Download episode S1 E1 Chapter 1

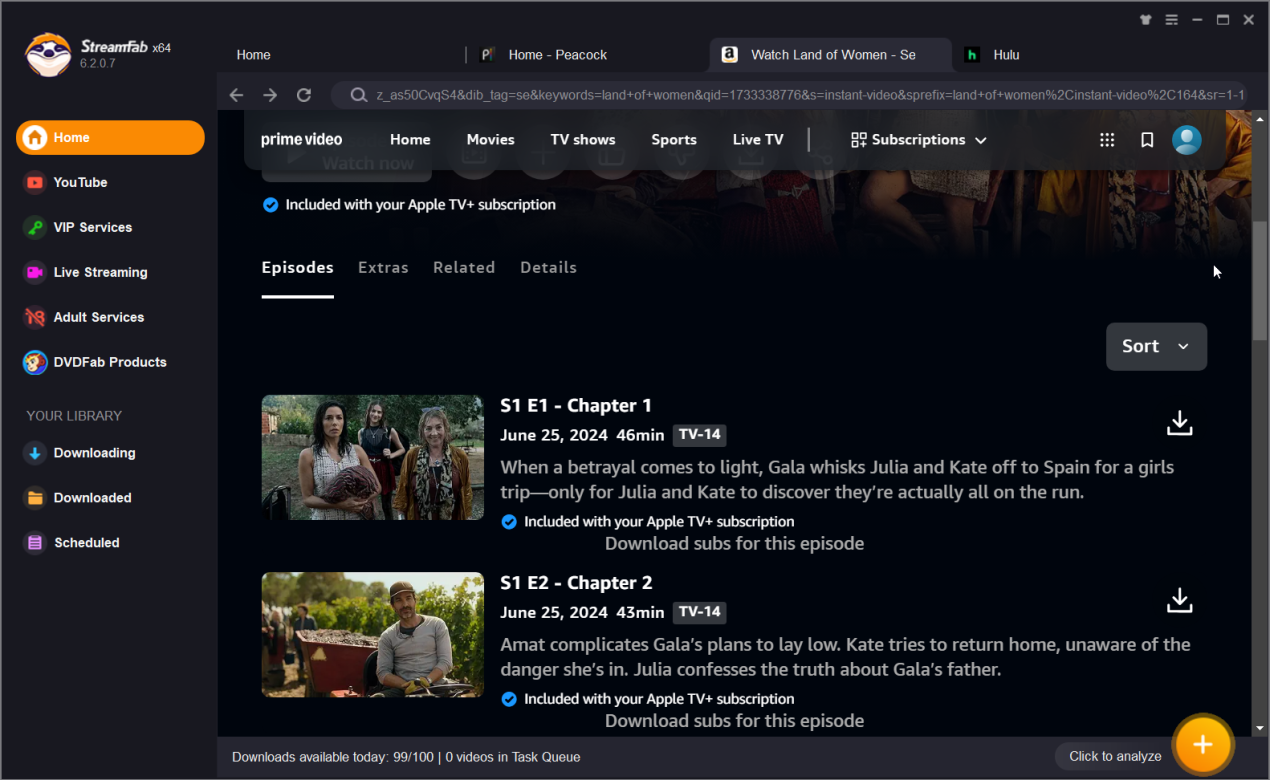coord(1180,423)
